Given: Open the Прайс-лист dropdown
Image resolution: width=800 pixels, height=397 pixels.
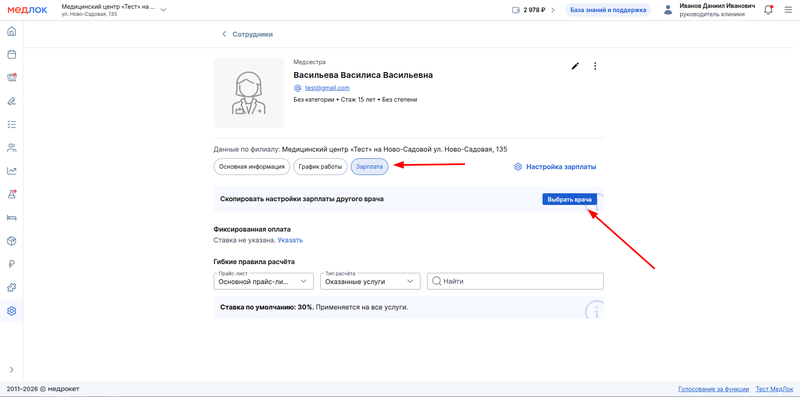Looking at the screenshot, I should [x=264, y=281].
